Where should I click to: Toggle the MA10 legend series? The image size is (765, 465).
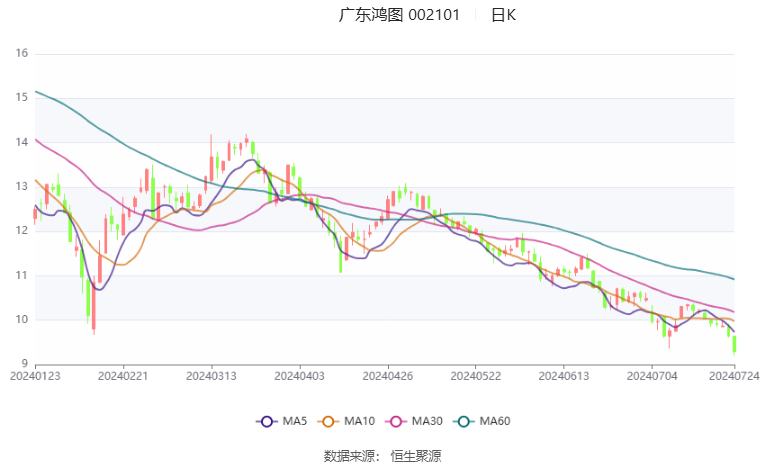346,421
